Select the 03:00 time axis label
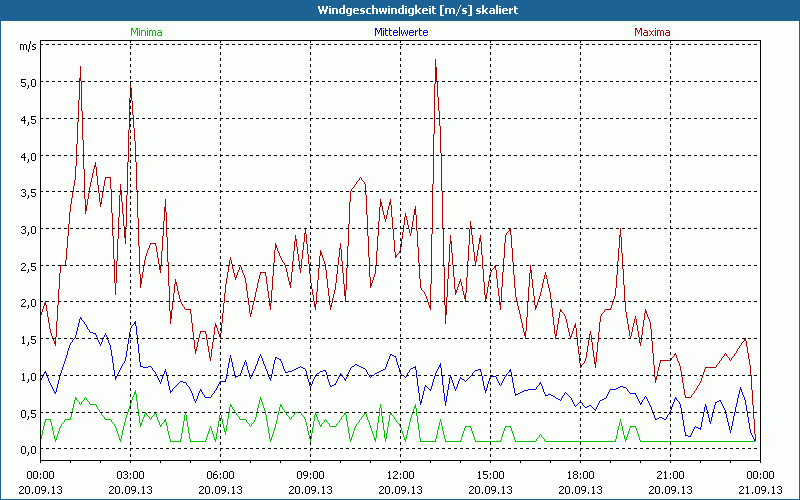800x500 pixels. pos(130,474)
